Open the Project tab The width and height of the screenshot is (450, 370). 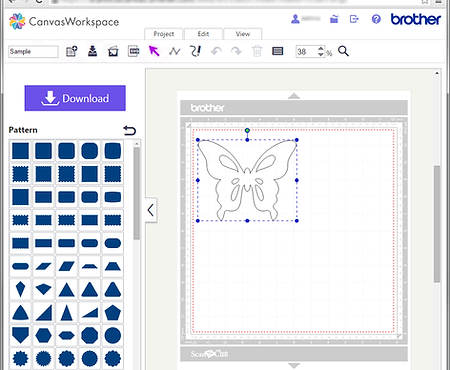pos(164,34)
